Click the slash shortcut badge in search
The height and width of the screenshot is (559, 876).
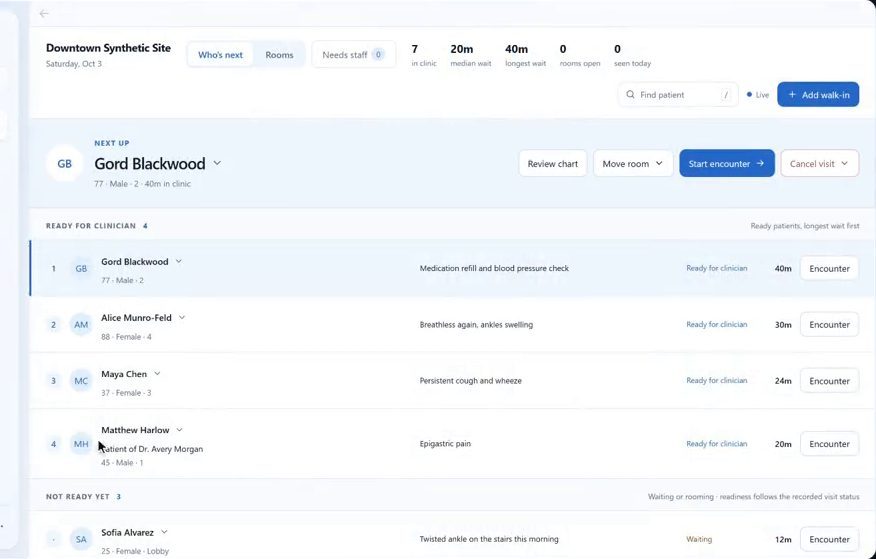pyautogui.click(x=726, y=95)
